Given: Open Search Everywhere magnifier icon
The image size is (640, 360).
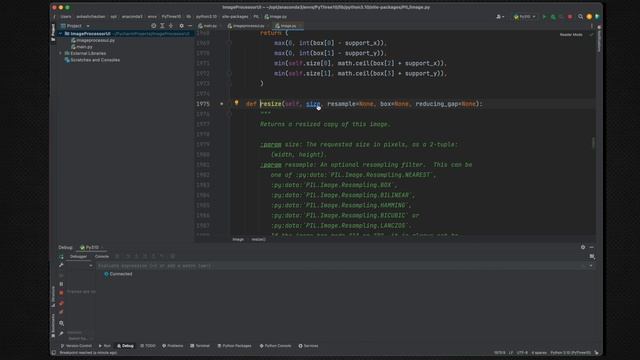Looking at the screenshot, I should point(580,17).
